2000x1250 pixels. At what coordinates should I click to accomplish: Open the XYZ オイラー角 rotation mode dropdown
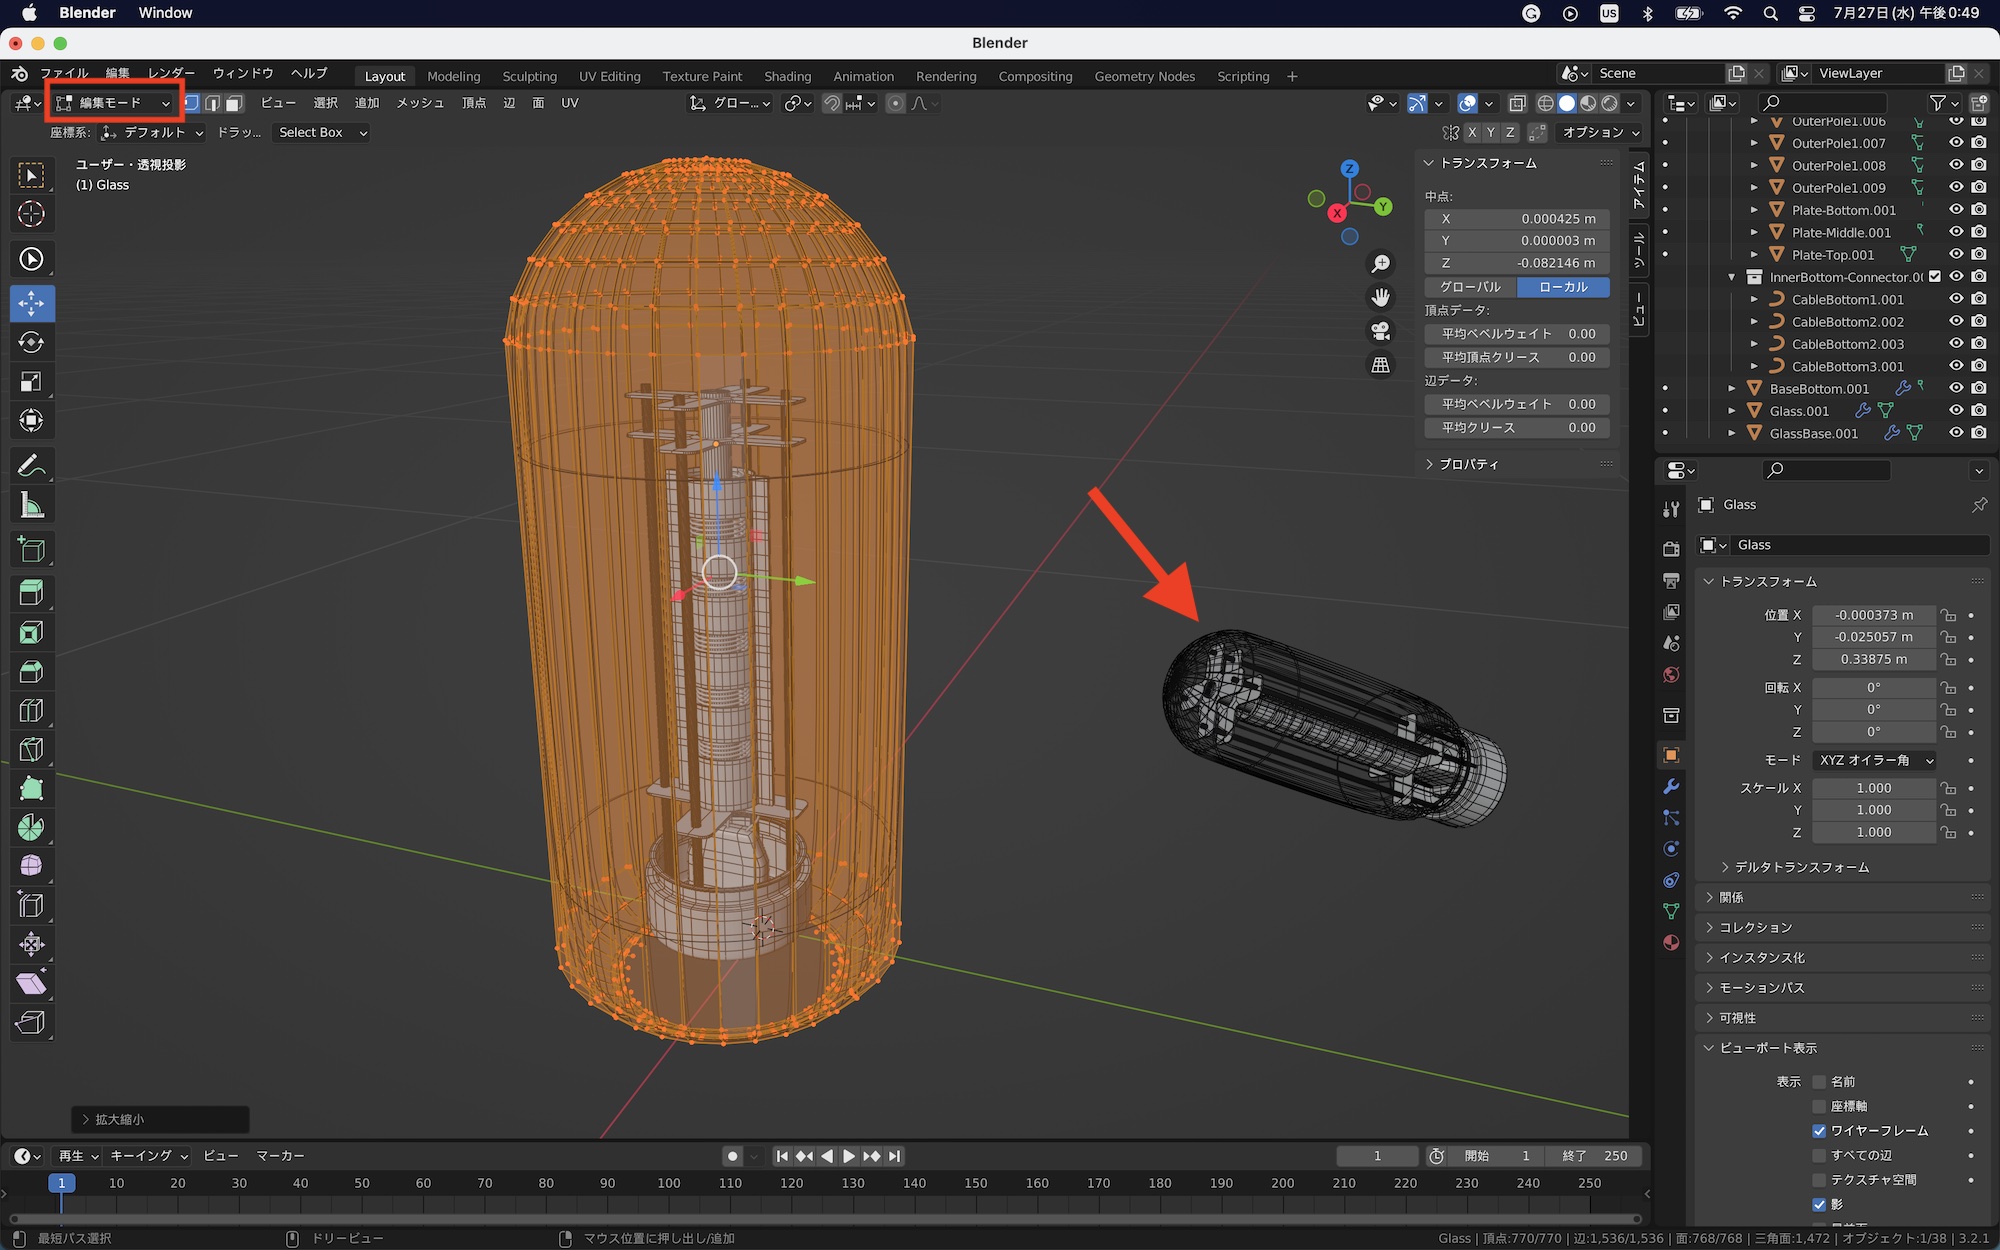[1874, 760]
